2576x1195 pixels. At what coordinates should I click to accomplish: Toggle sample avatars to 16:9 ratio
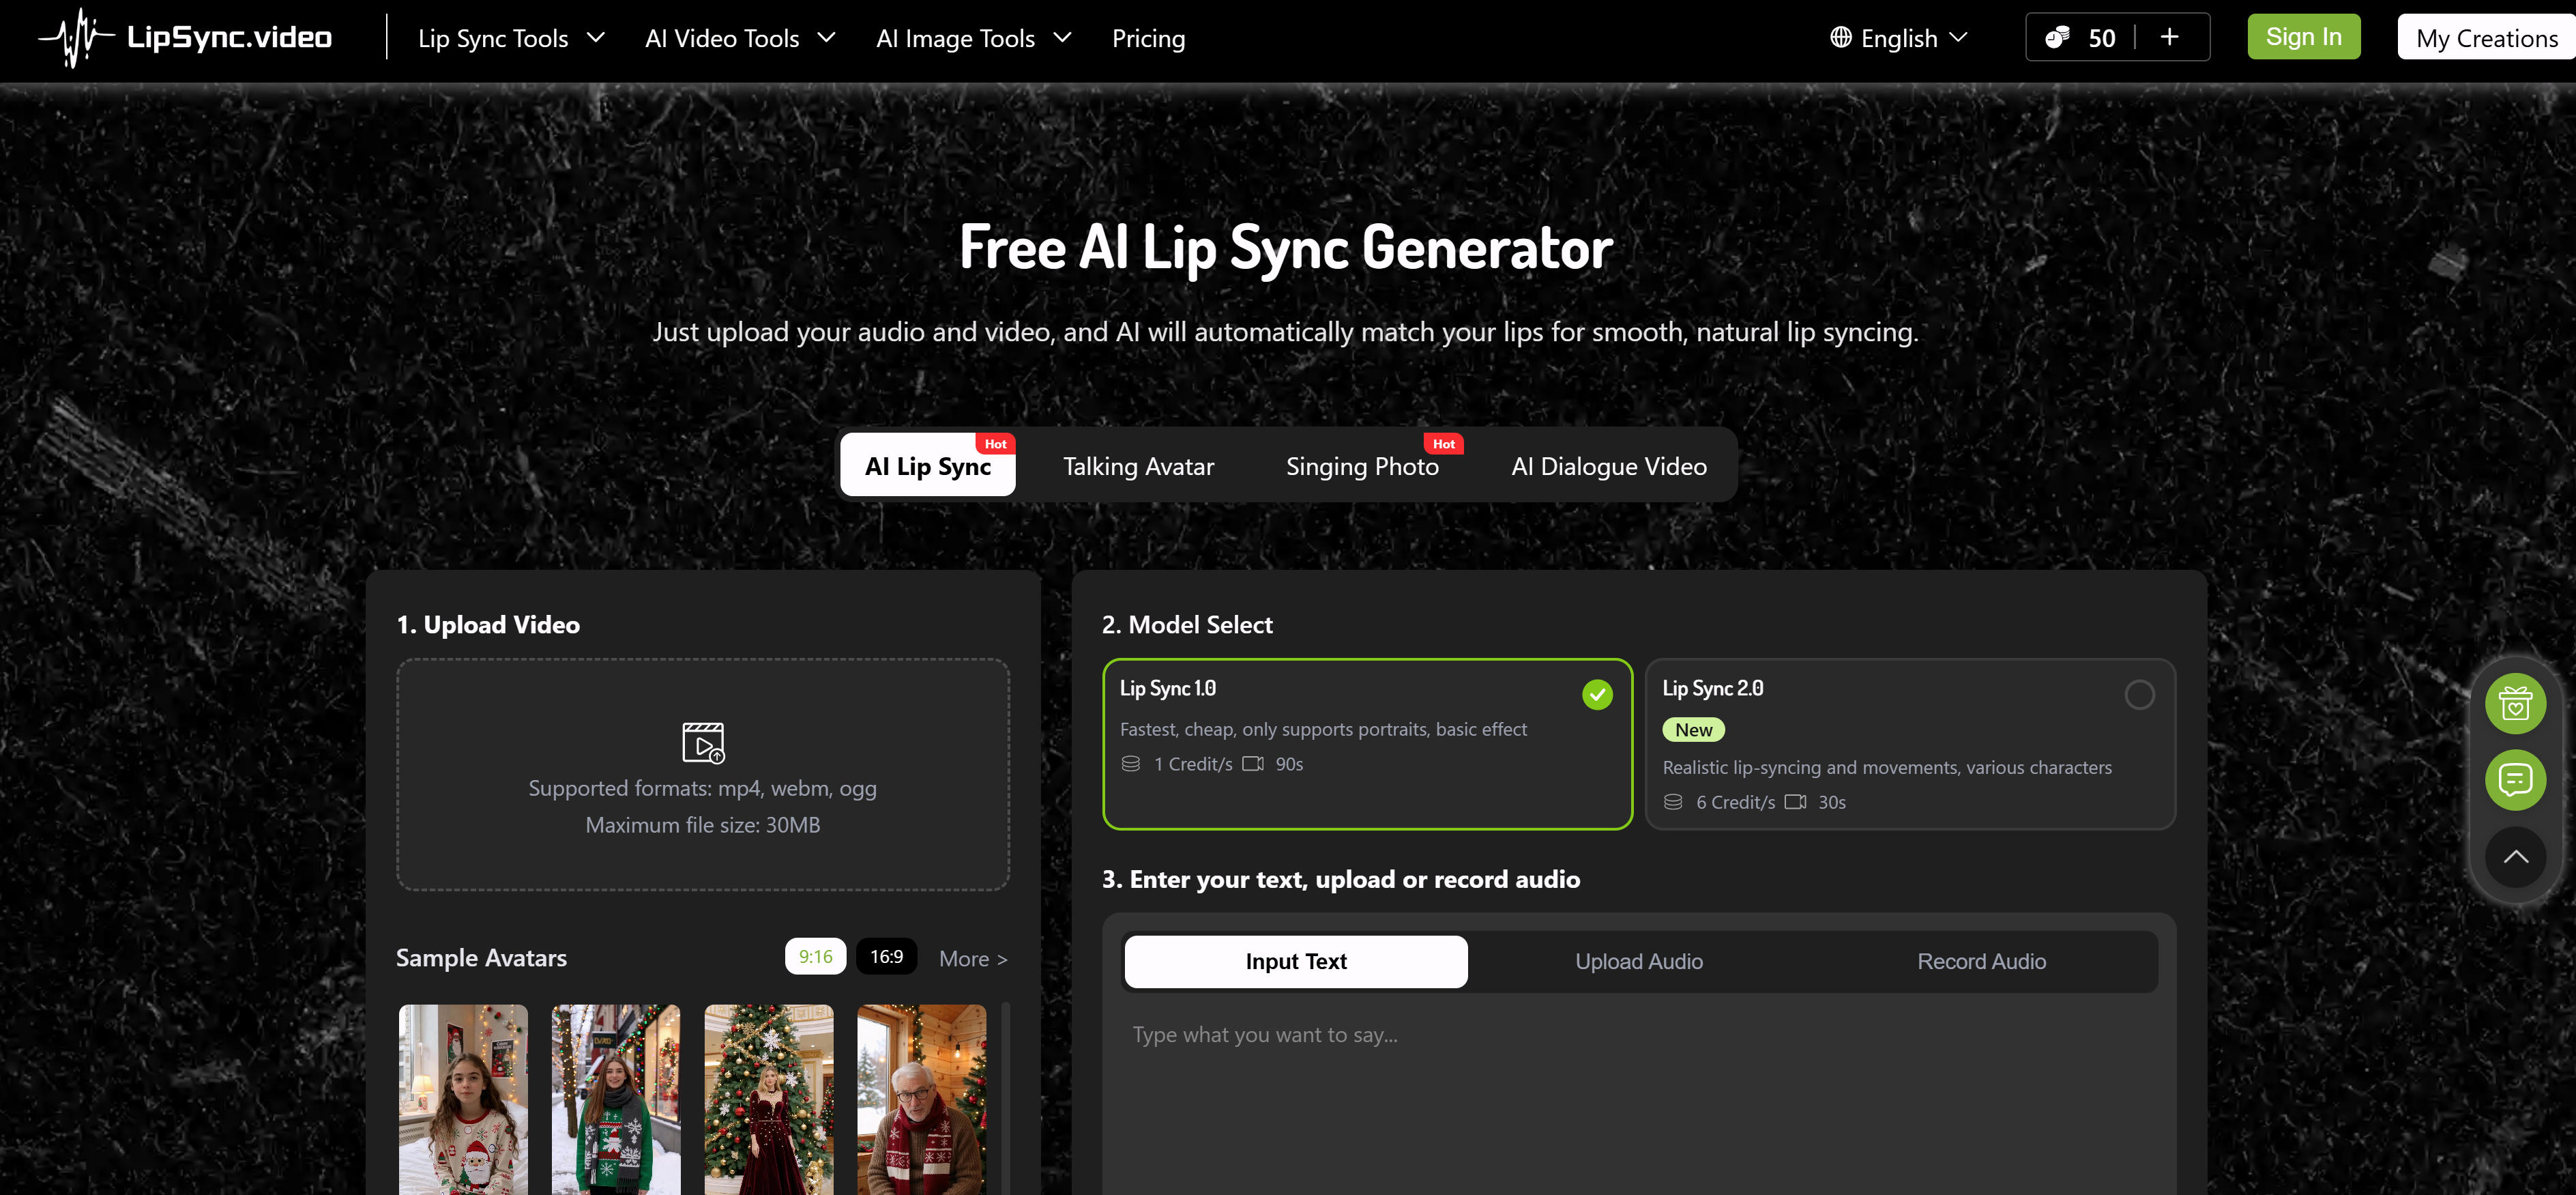click(x=886, y=957)
